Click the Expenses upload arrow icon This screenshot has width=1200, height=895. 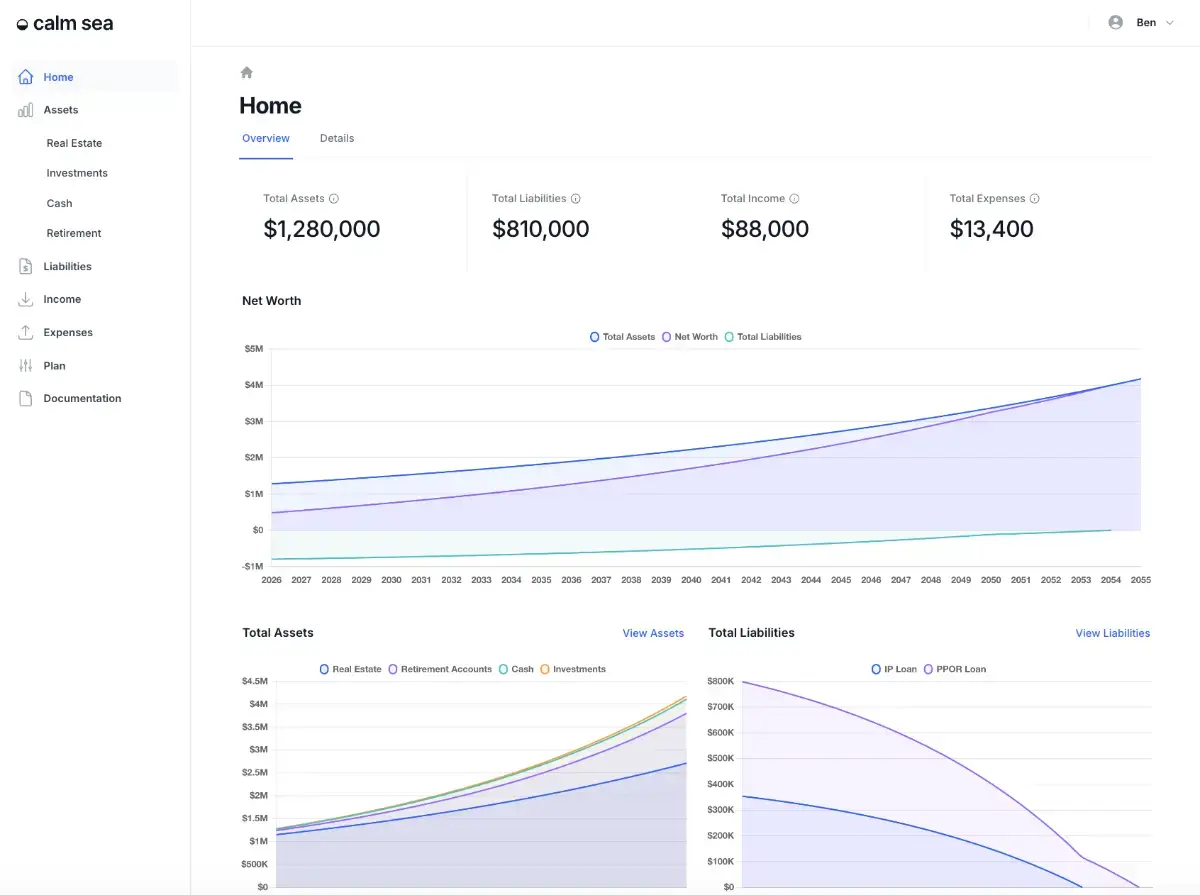pos(26,332)
